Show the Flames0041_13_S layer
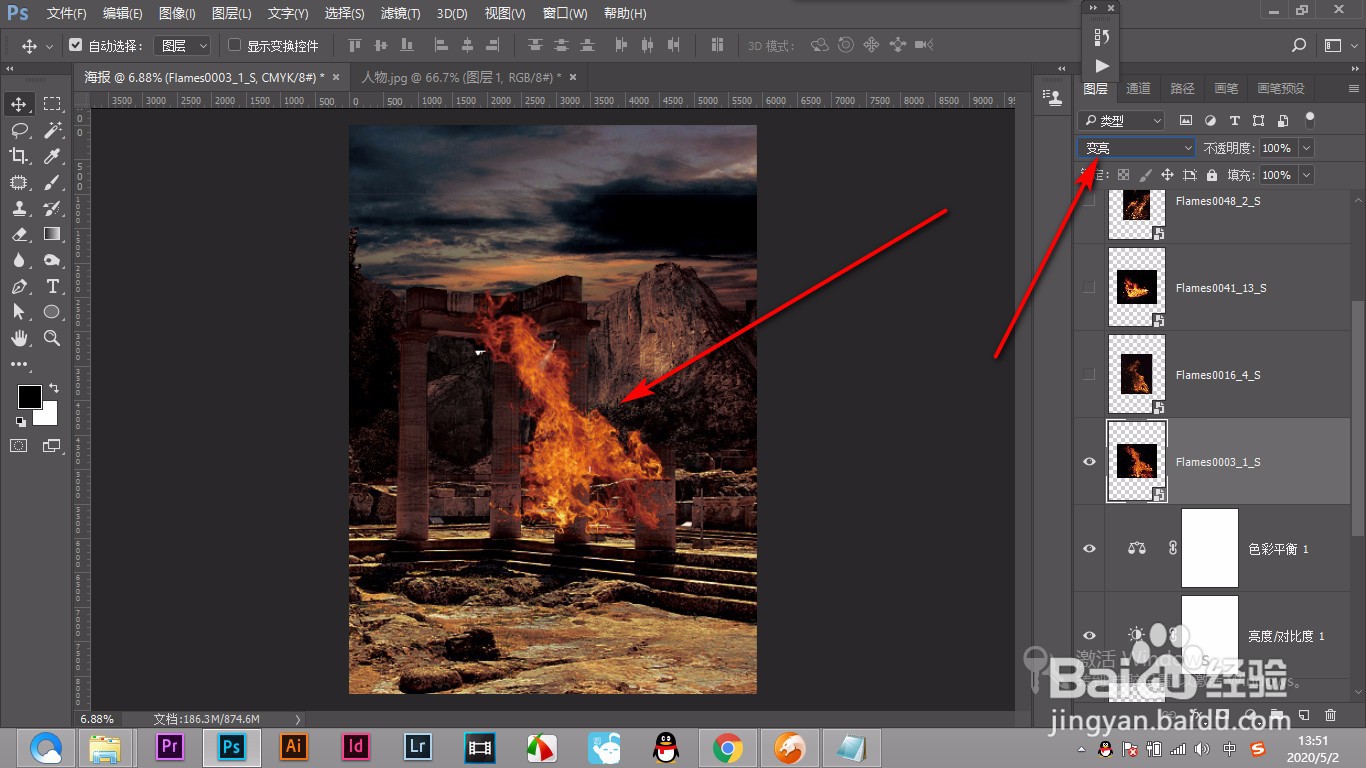1366x768 pixels. coord(1090,287)
